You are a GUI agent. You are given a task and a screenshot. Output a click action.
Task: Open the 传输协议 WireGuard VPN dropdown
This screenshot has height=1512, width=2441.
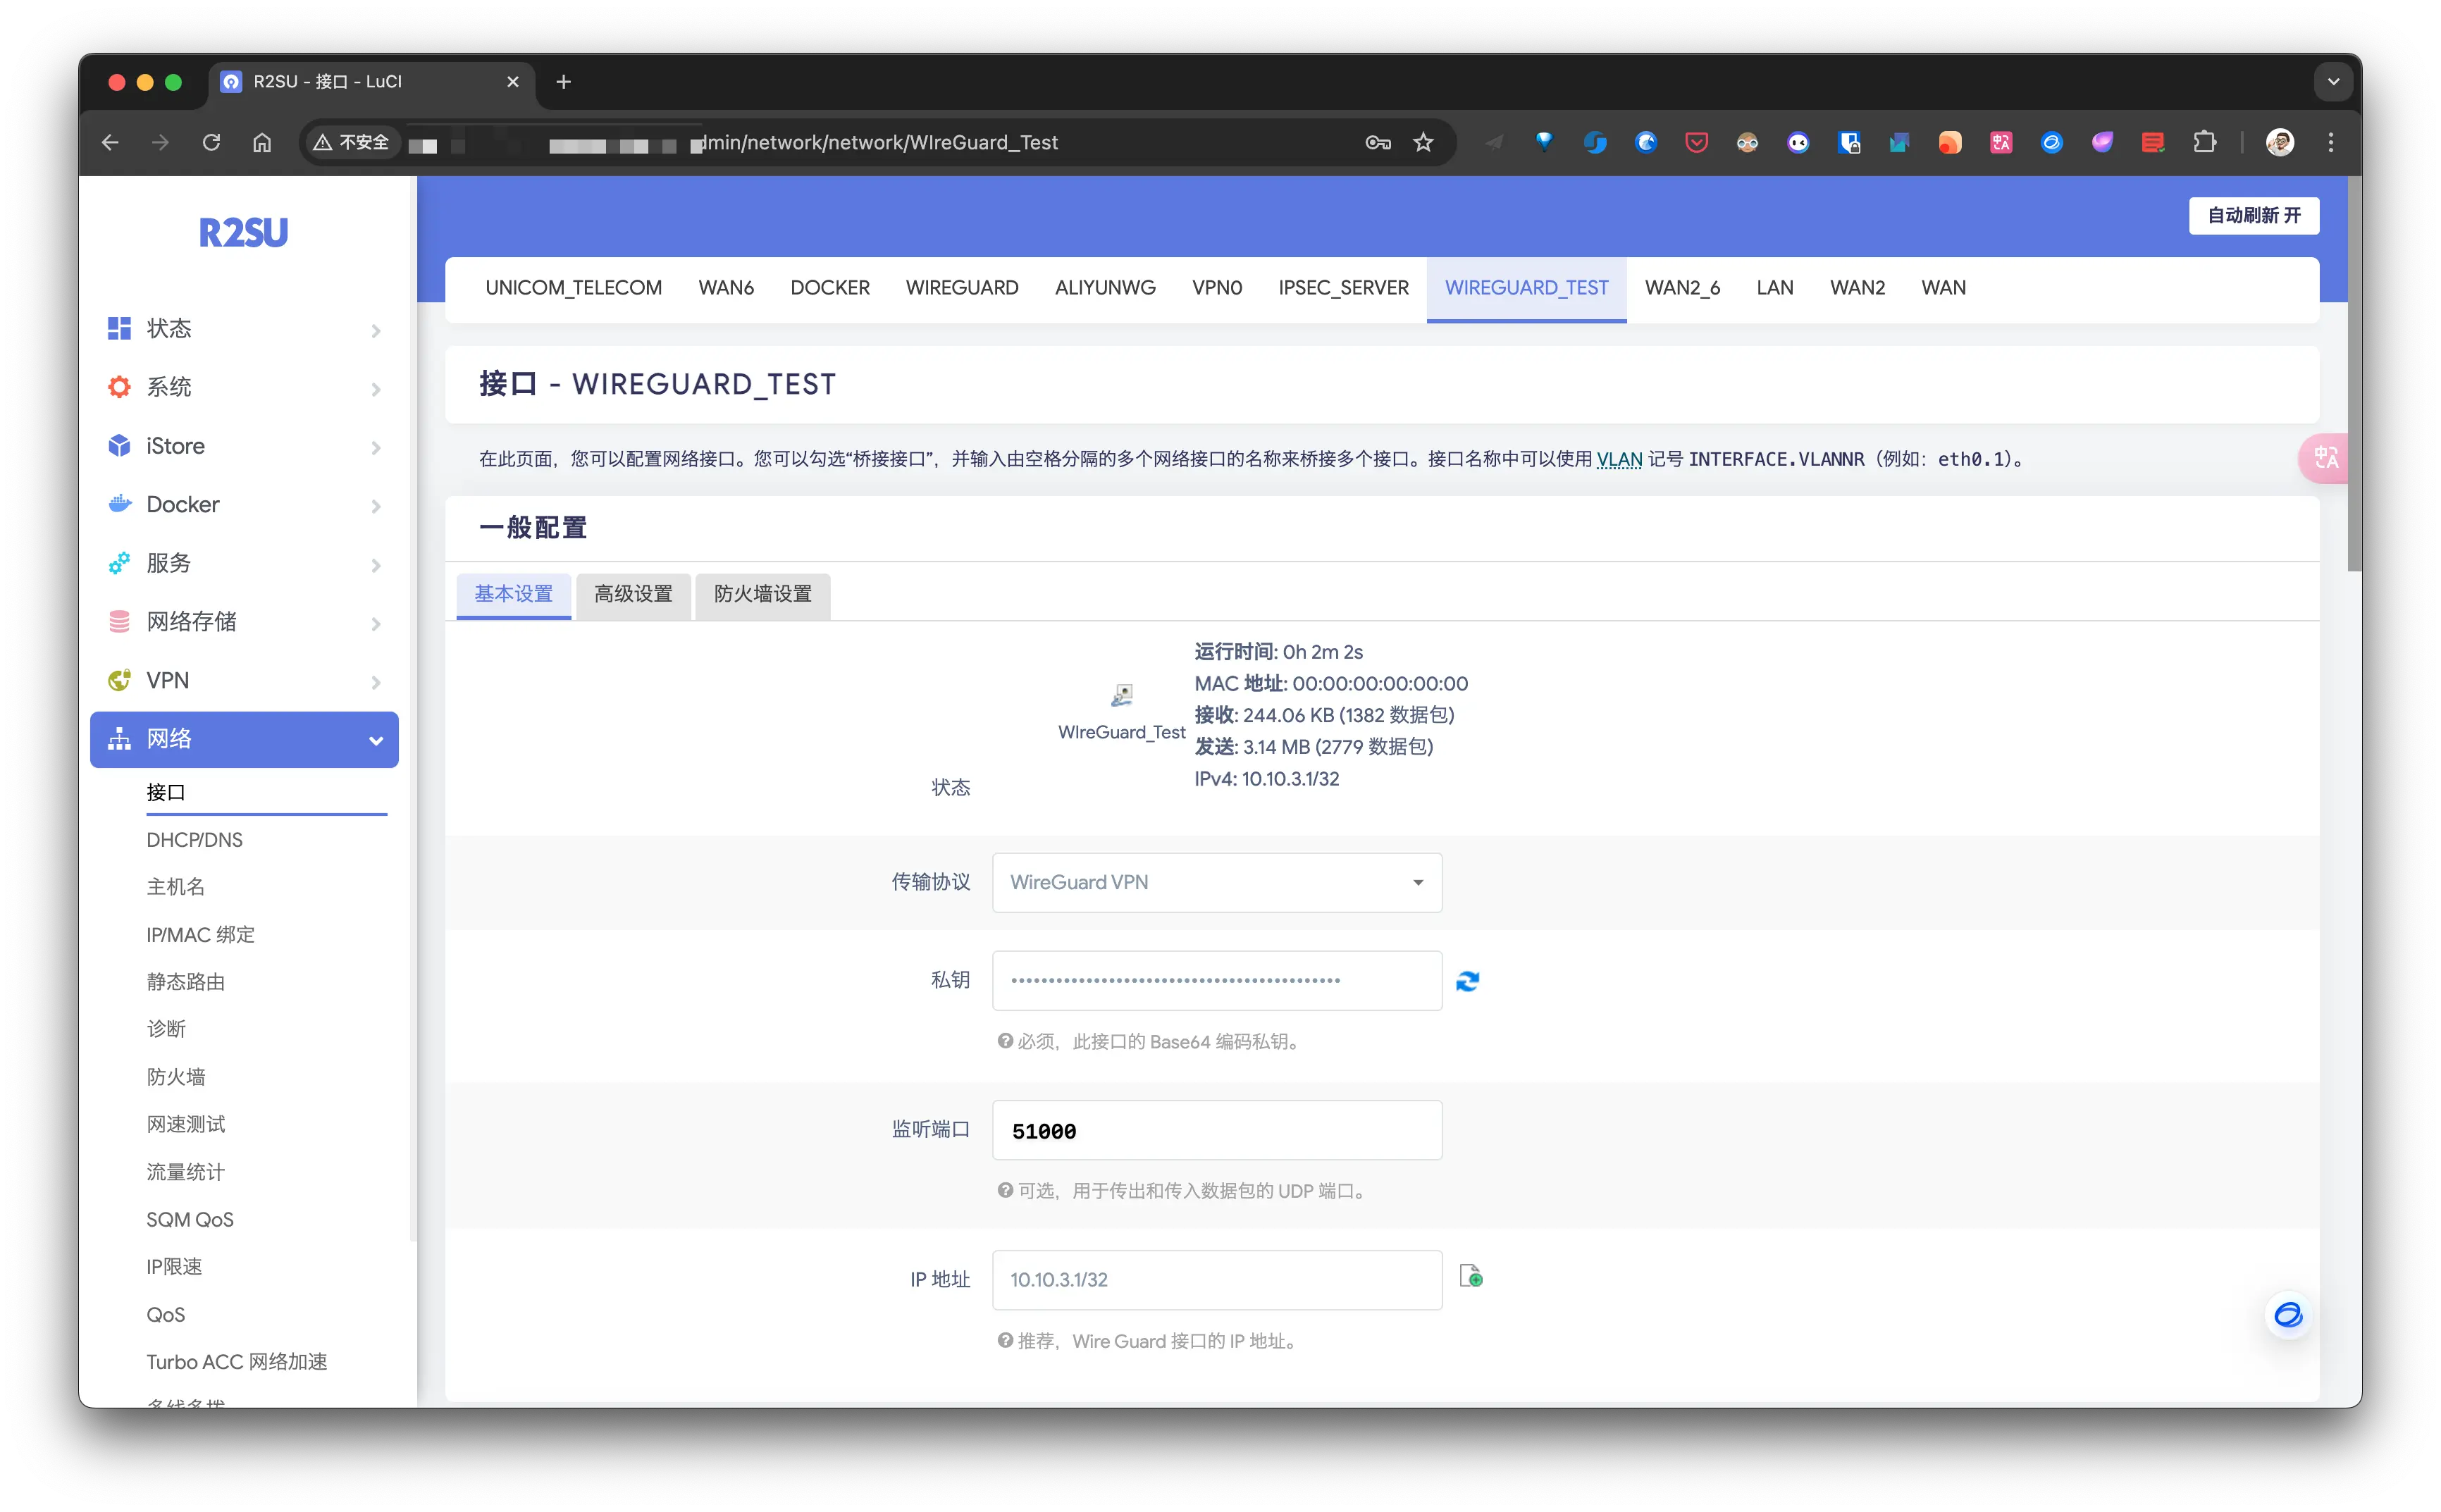pyautogui.click(x=1216, y=882)
